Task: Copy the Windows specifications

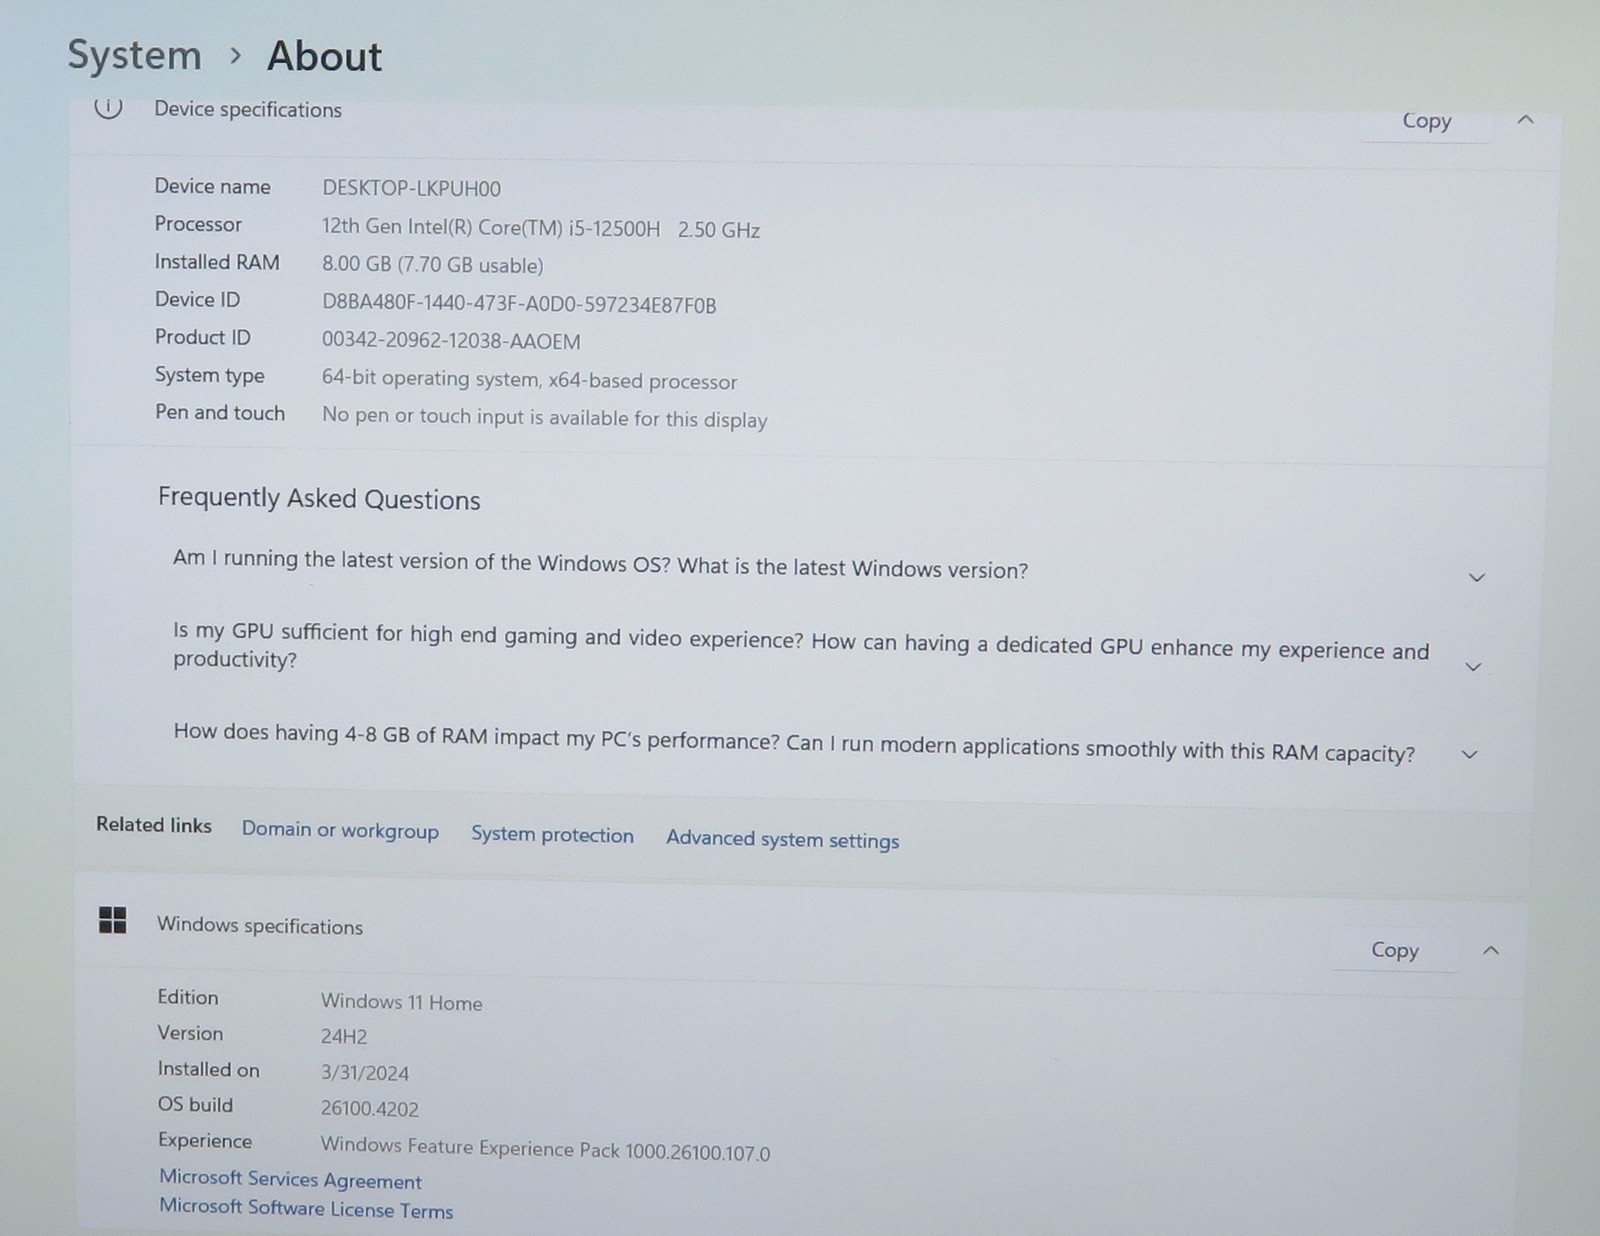Action: tap(1394, 950)
